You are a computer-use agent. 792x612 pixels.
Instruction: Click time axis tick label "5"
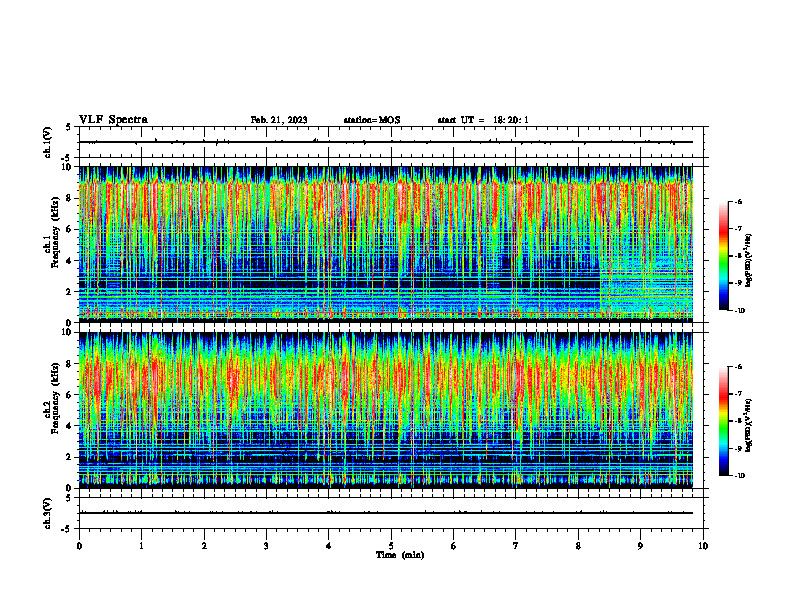[x=391, y=546]
